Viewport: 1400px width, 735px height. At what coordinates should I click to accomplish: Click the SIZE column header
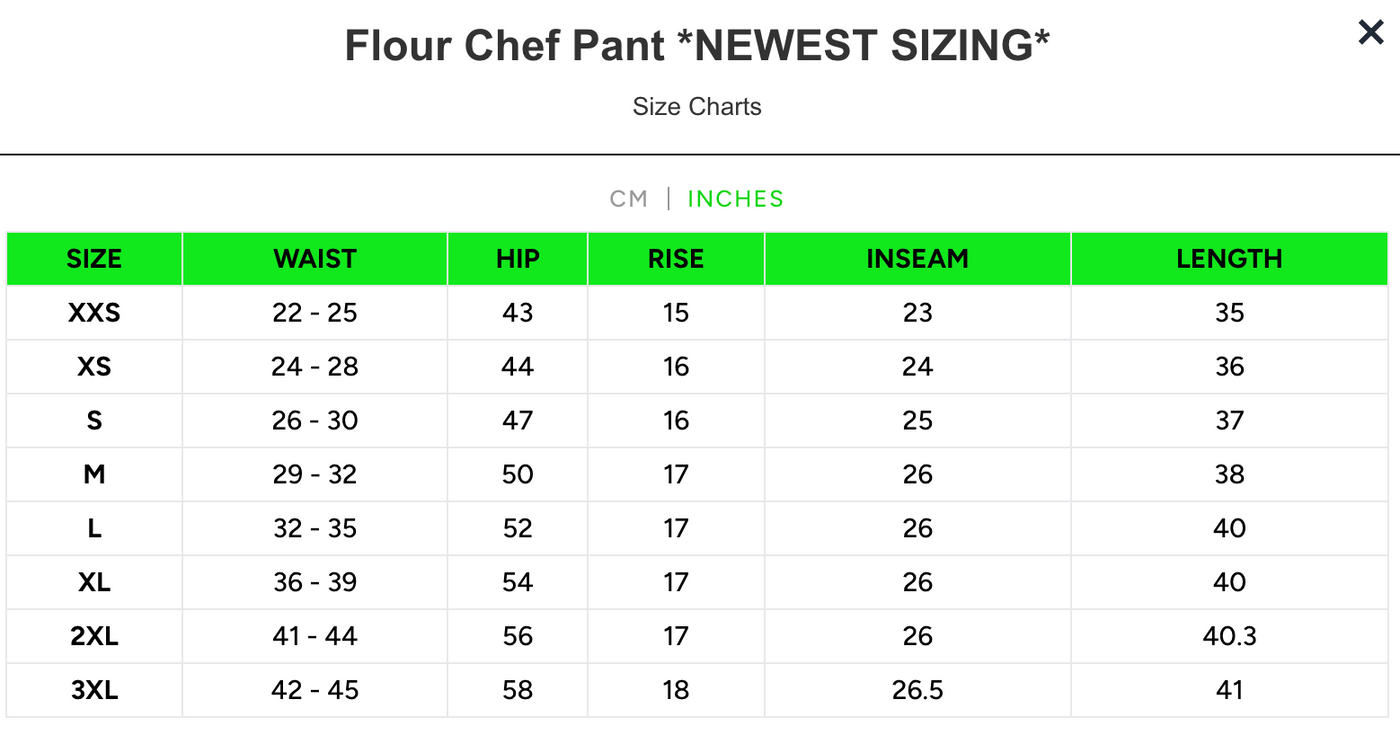coord(94,258)
